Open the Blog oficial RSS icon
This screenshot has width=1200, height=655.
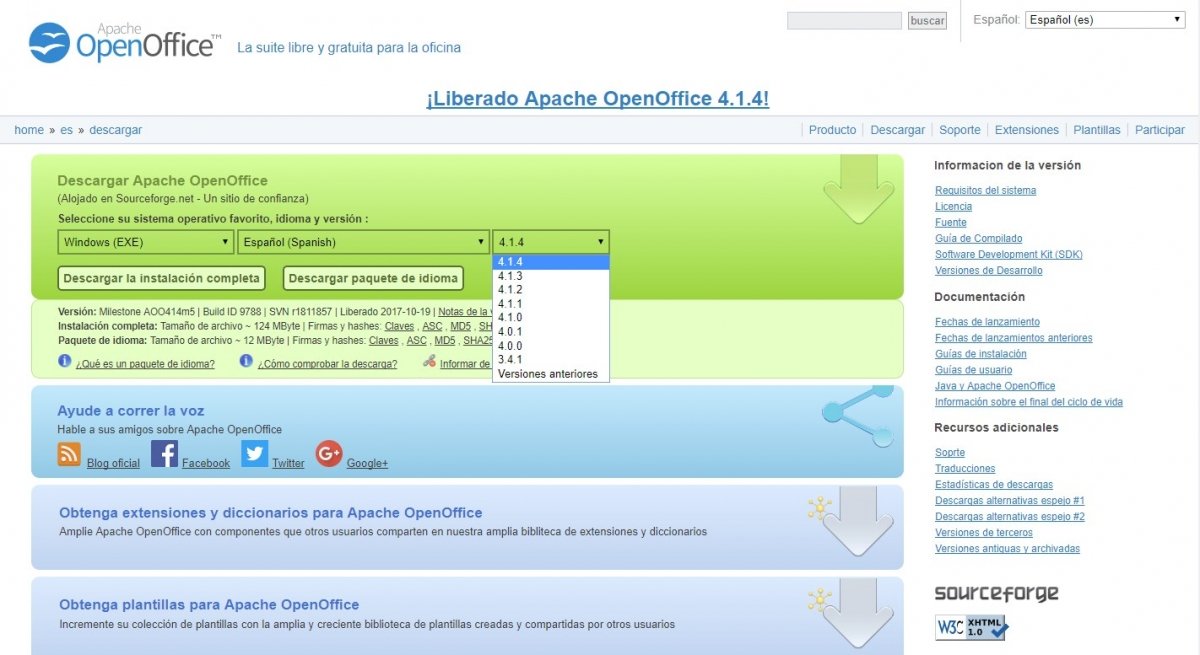(x=69, y=455)
